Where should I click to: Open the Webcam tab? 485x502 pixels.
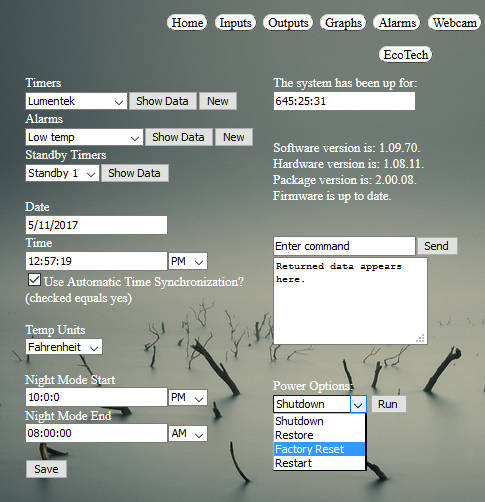coord(455,23)
